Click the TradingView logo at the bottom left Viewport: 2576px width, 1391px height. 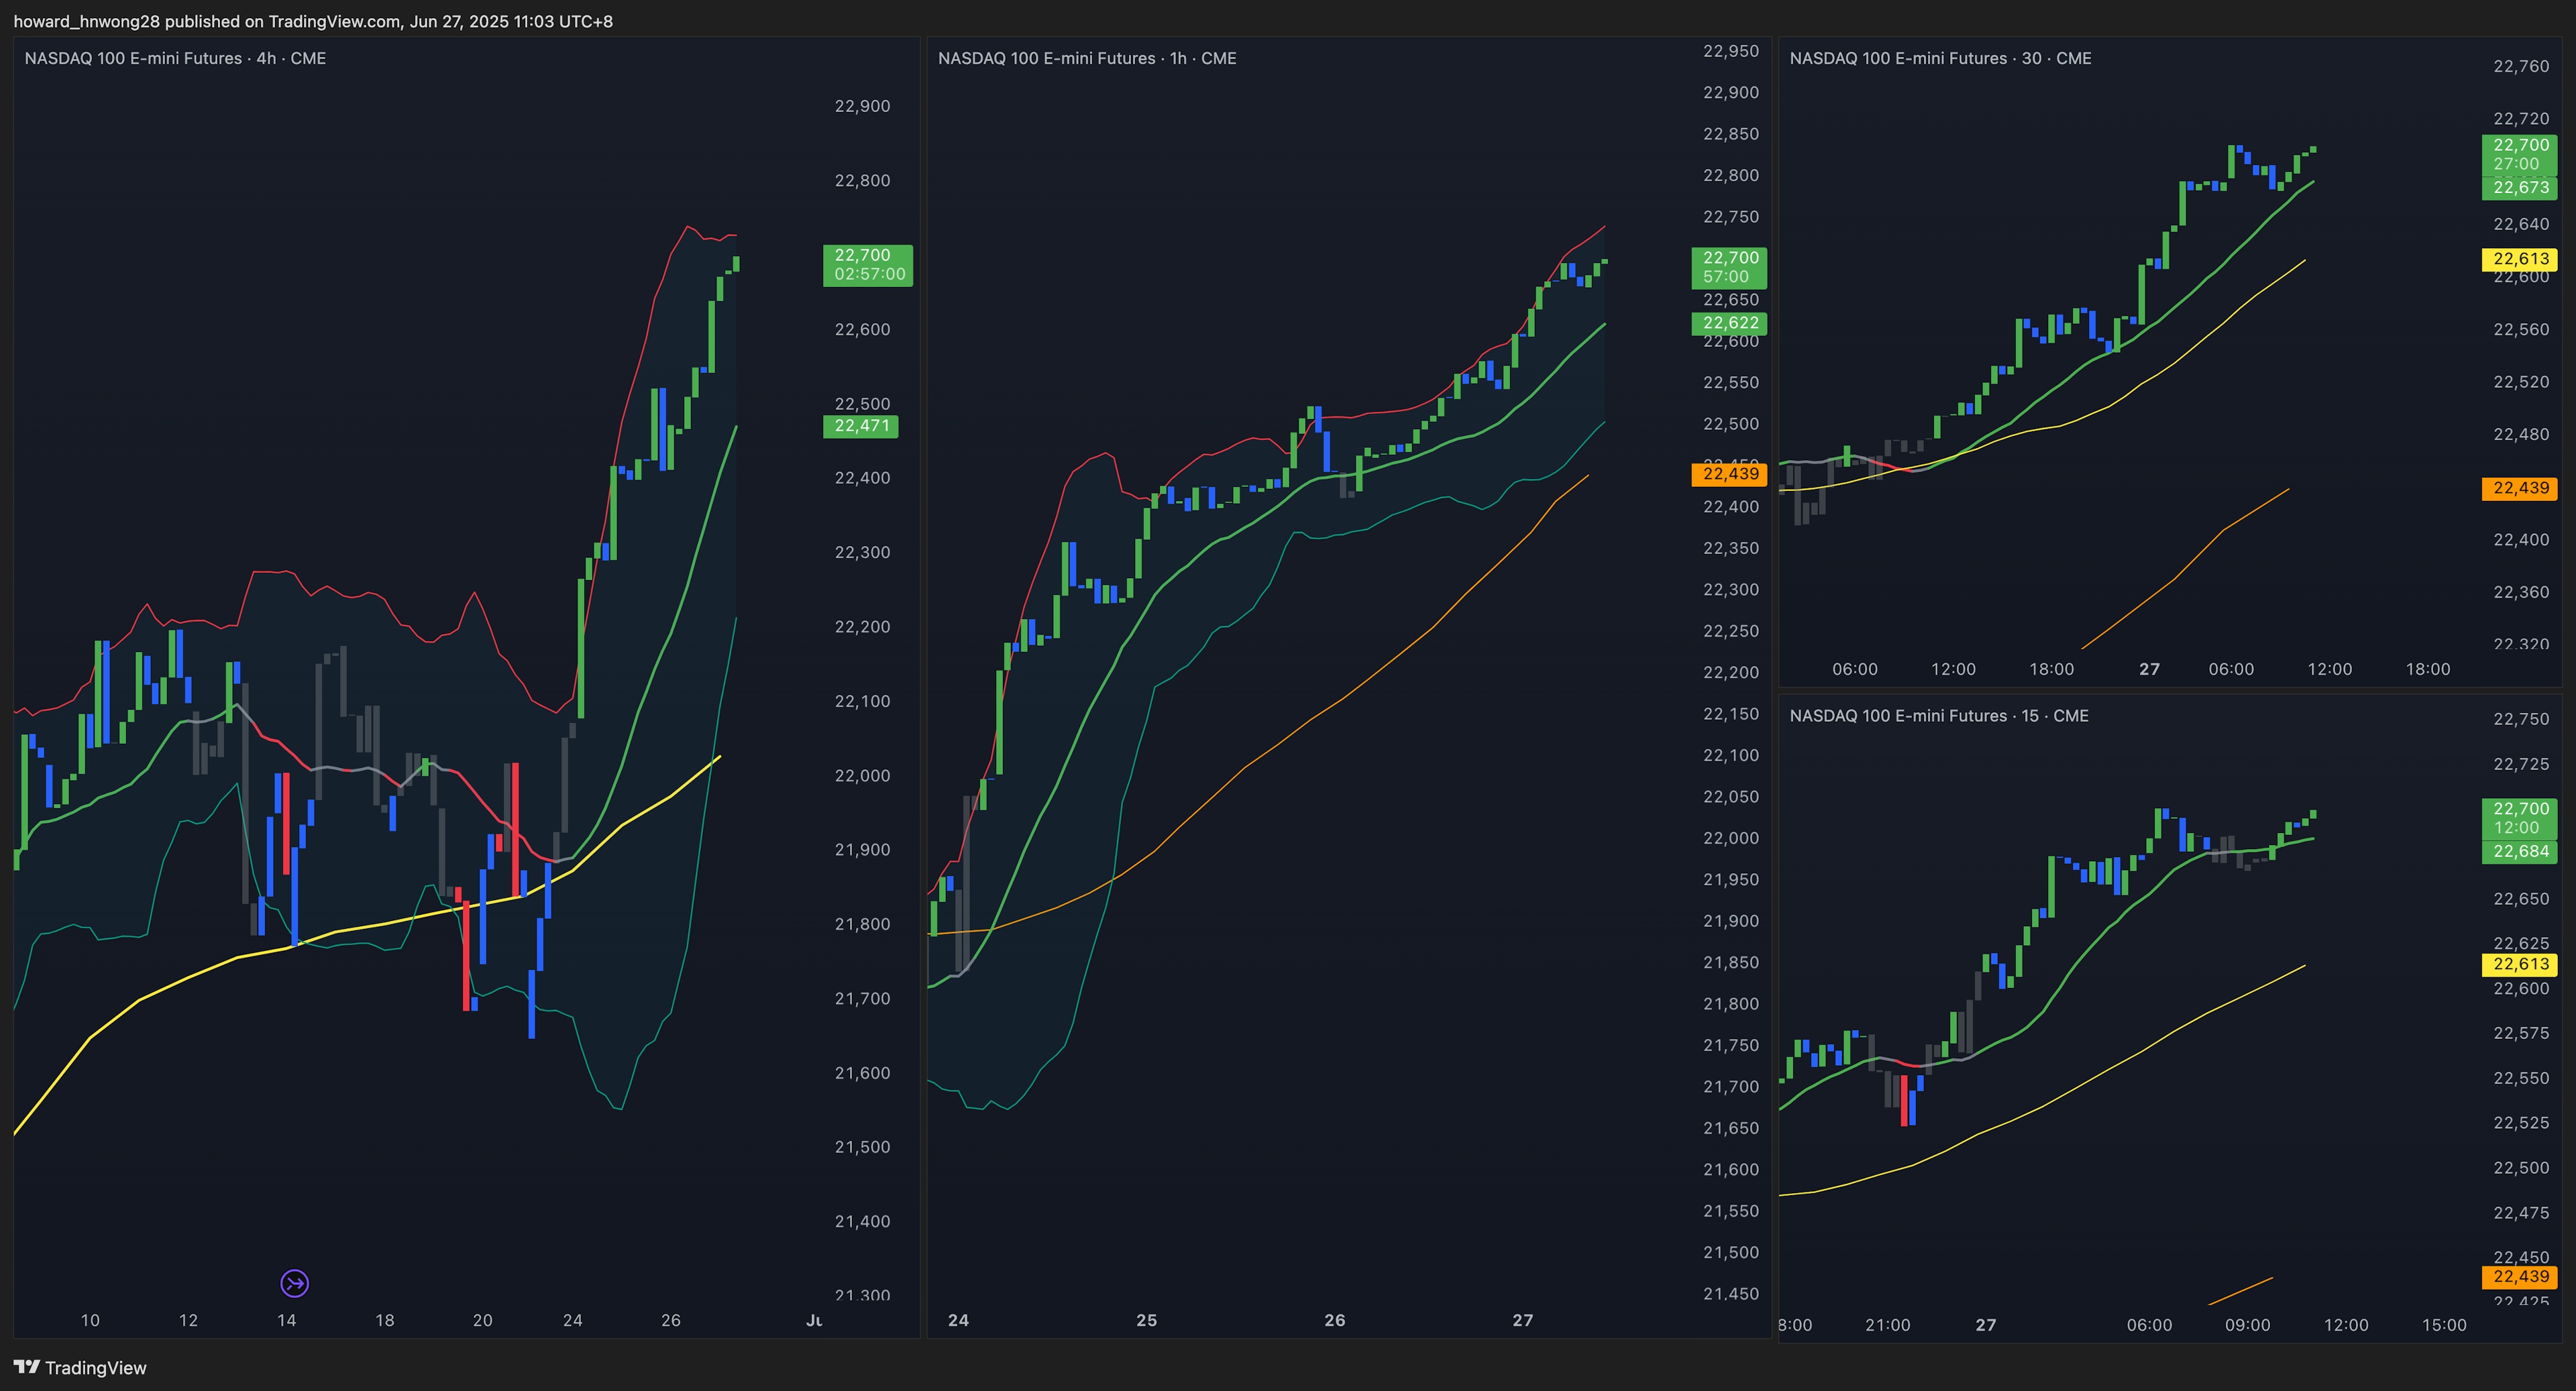(x=80, y=1367)
